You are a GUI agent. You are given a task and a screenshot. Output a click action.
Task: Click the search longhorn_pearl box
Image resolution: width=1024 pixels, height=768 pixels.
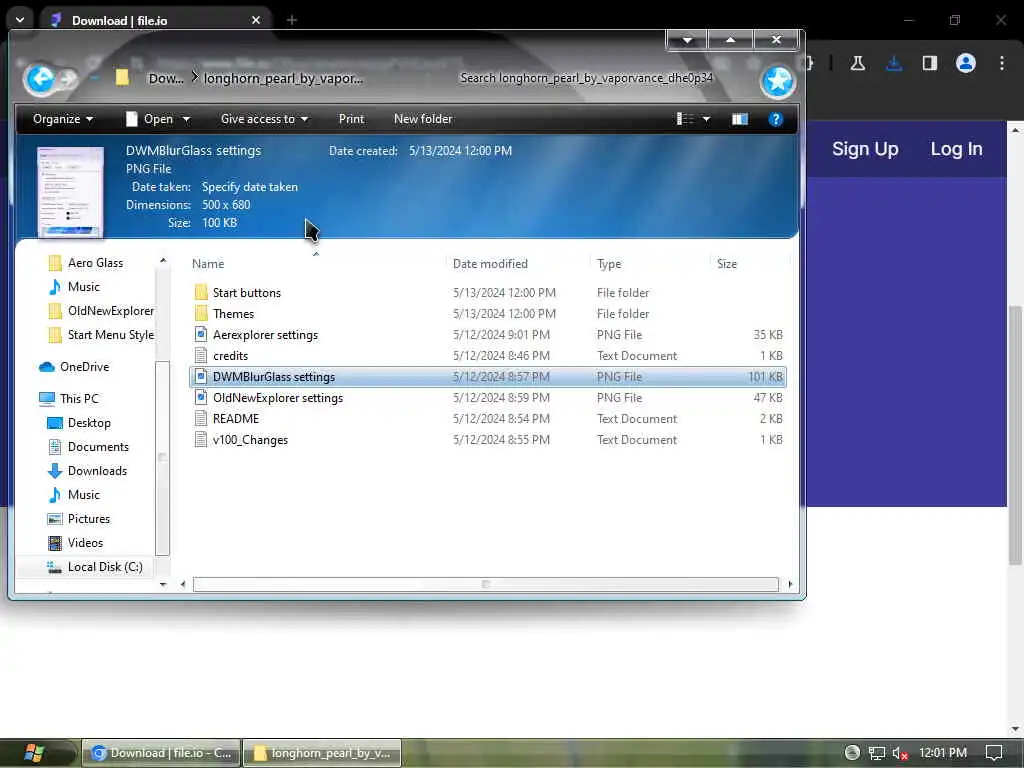coord(586,78)
